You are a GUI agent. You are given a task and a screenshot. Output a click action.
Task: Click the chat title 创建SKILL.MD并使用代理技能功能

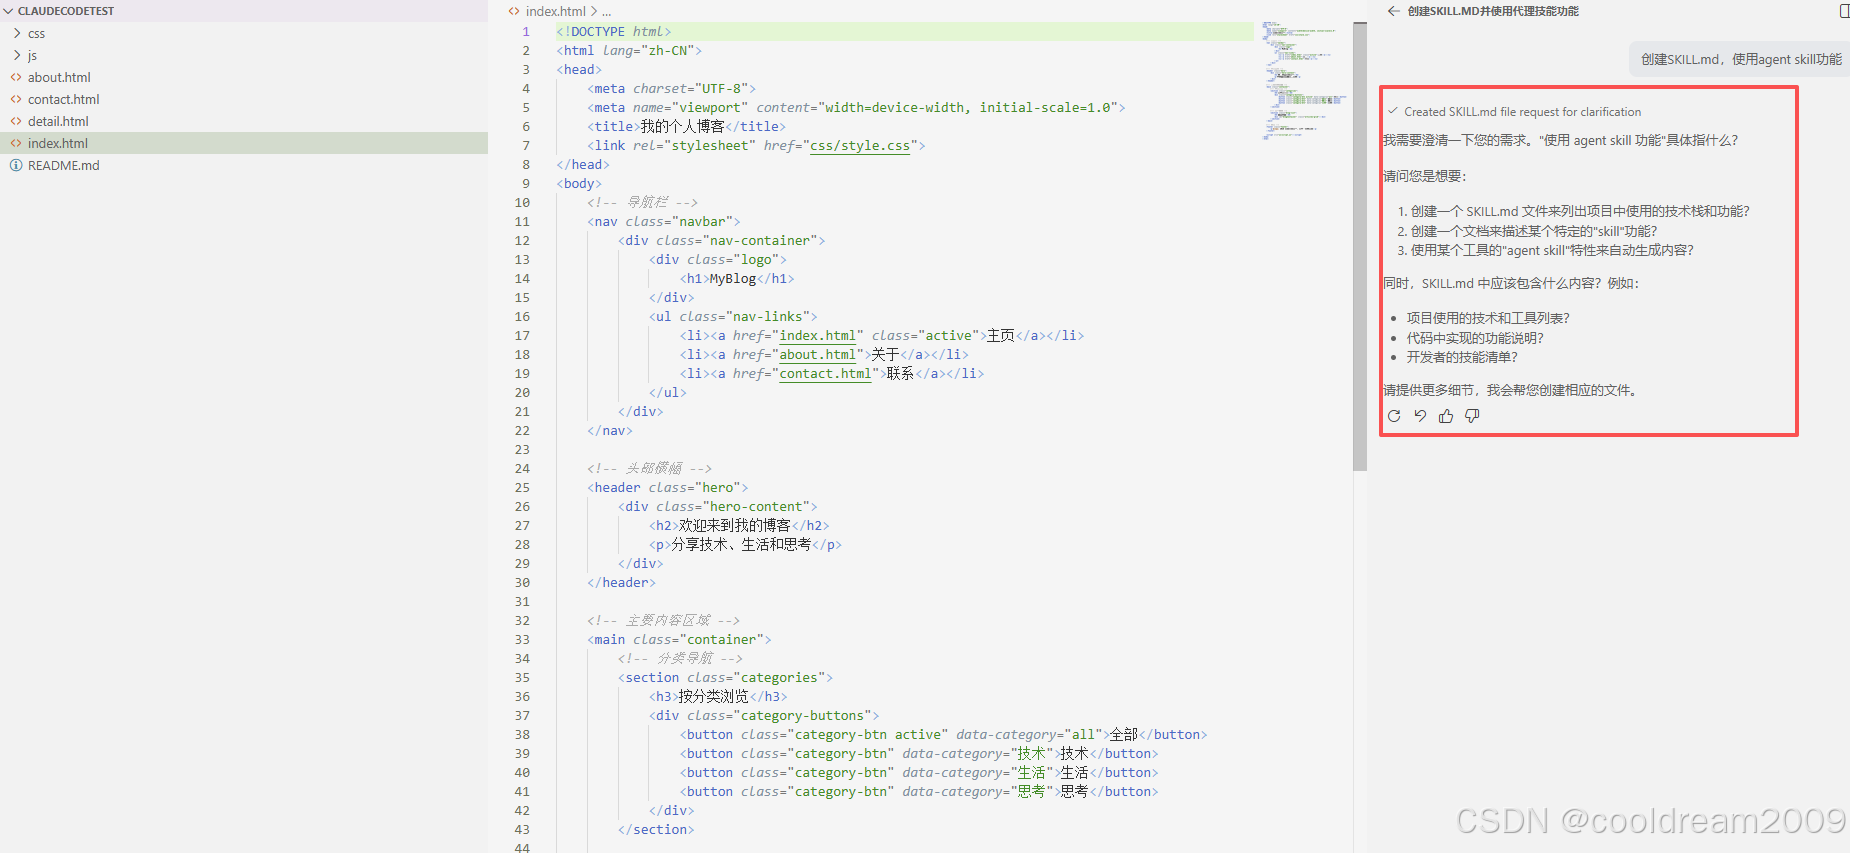coord(1493,11)
